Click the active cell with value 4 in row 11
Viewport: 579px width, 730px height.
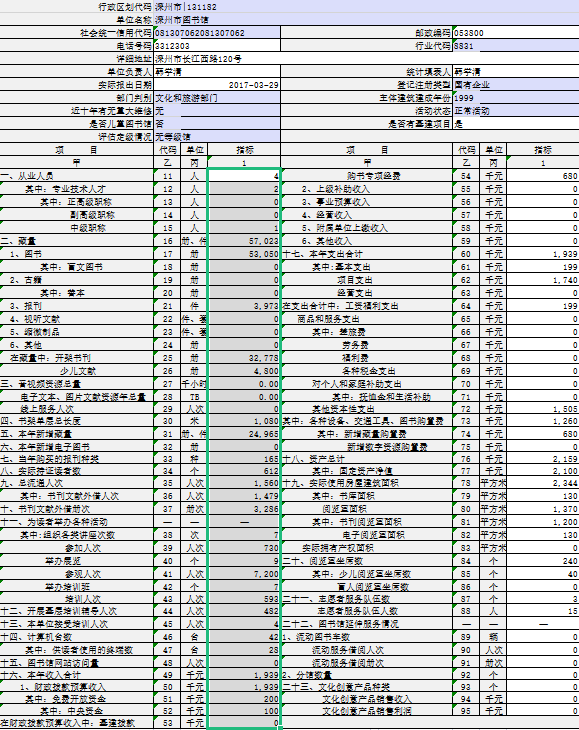[x=244, y=176]
